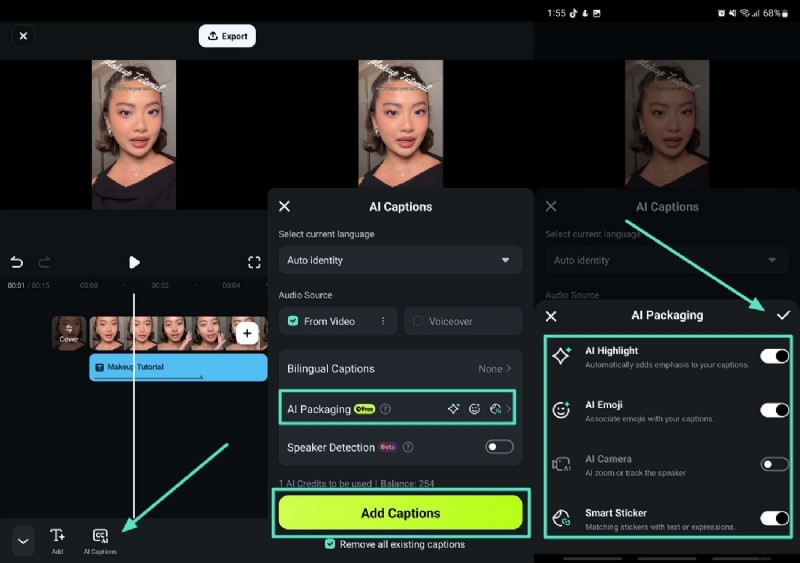The image size is (800, 563).
Task: Expand the Bilingual Captions option
Action: pyautogui.click(x=400, y=368)
